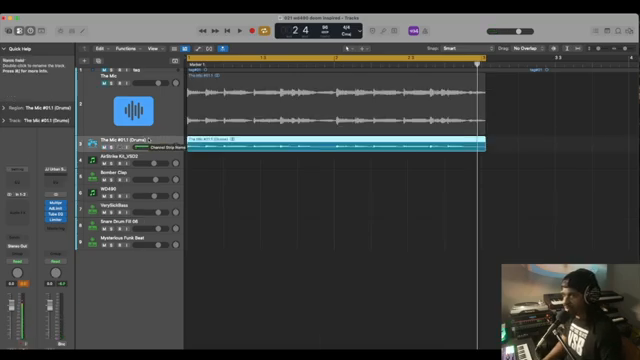Toggle the Quick Help button in control bar
The width and height of the screenshot is (640, 360).
(30, 31)
